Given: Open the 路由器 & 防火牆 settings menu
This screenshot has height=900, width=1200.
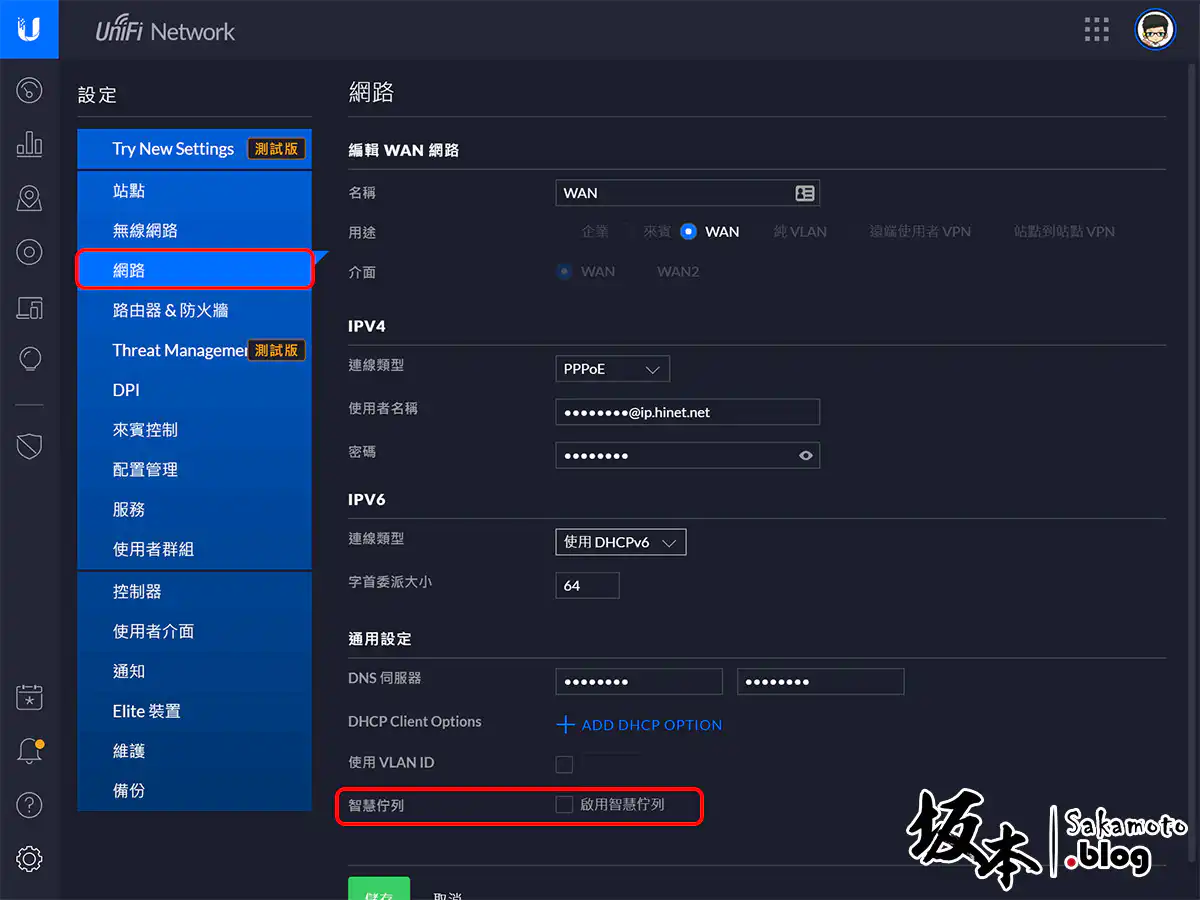Looking at the screenshot, I should [x=170, y=311].
